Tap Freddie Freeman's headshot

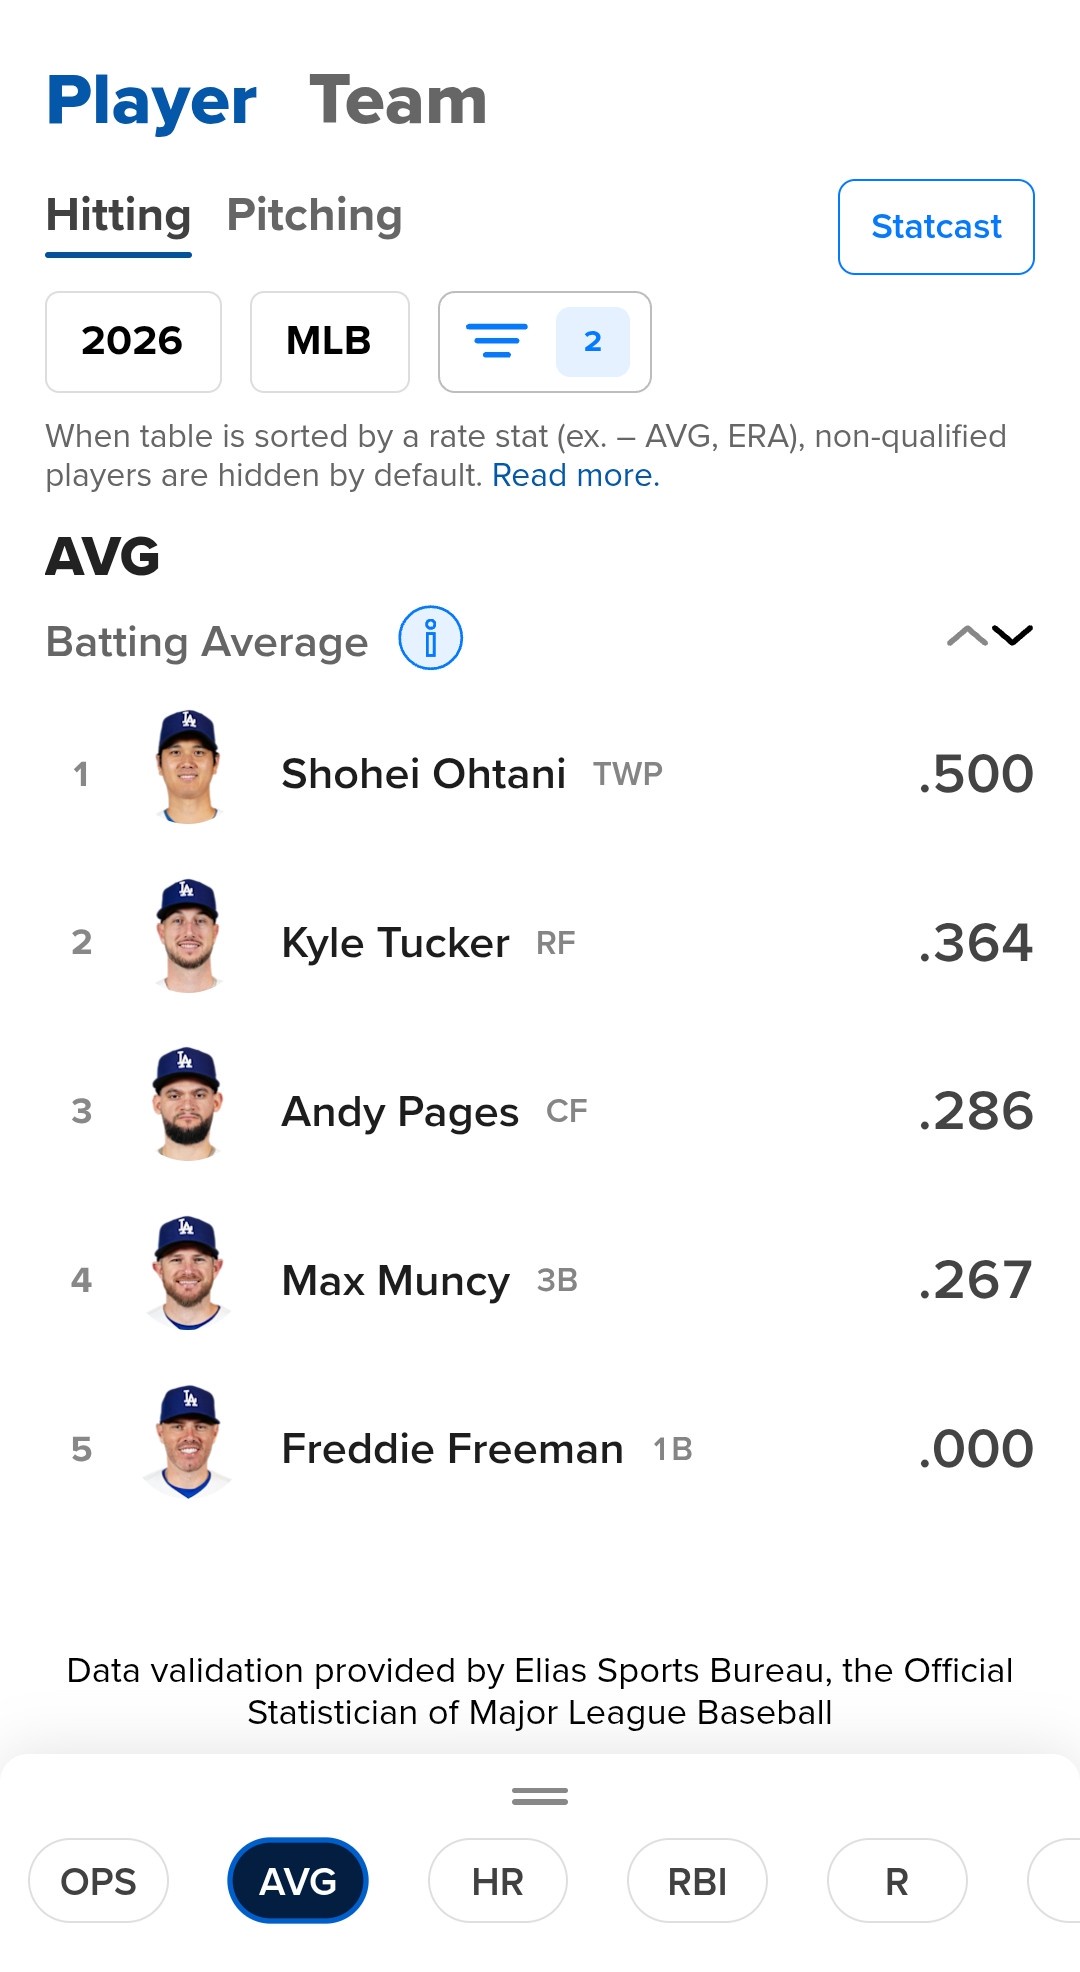tap(188, 1442)
